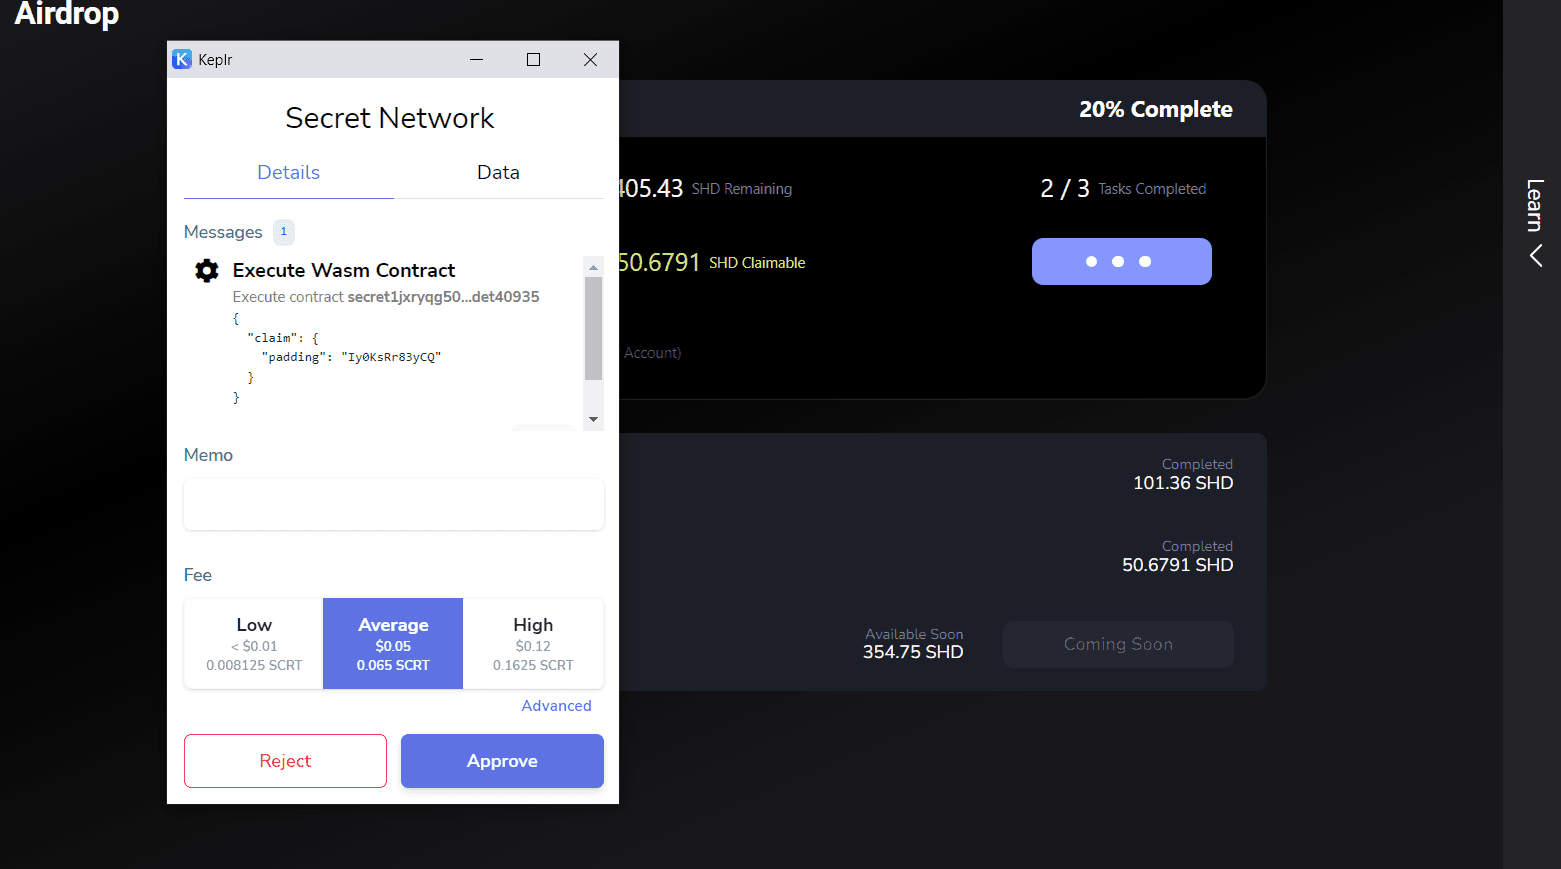Click the messages scrollbar up arrow
1561x869 pixels.
tap(594, 267)
